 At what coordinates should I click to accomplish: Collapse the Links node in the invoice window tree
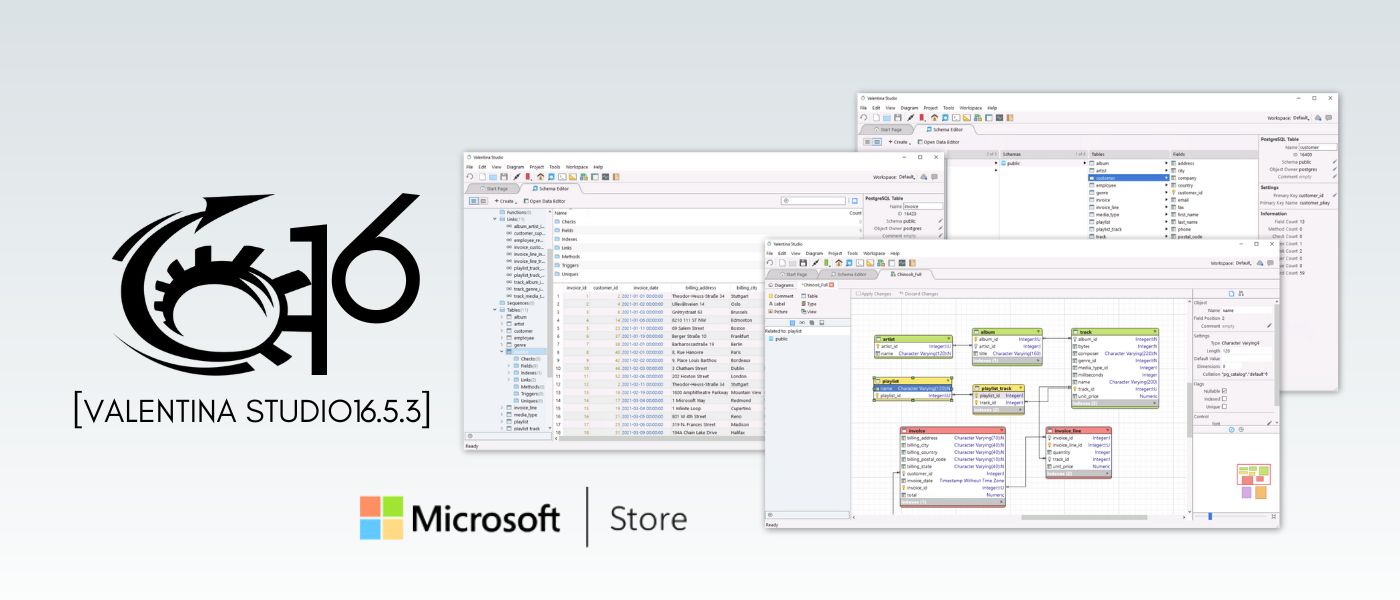click(x=495, y=219)
